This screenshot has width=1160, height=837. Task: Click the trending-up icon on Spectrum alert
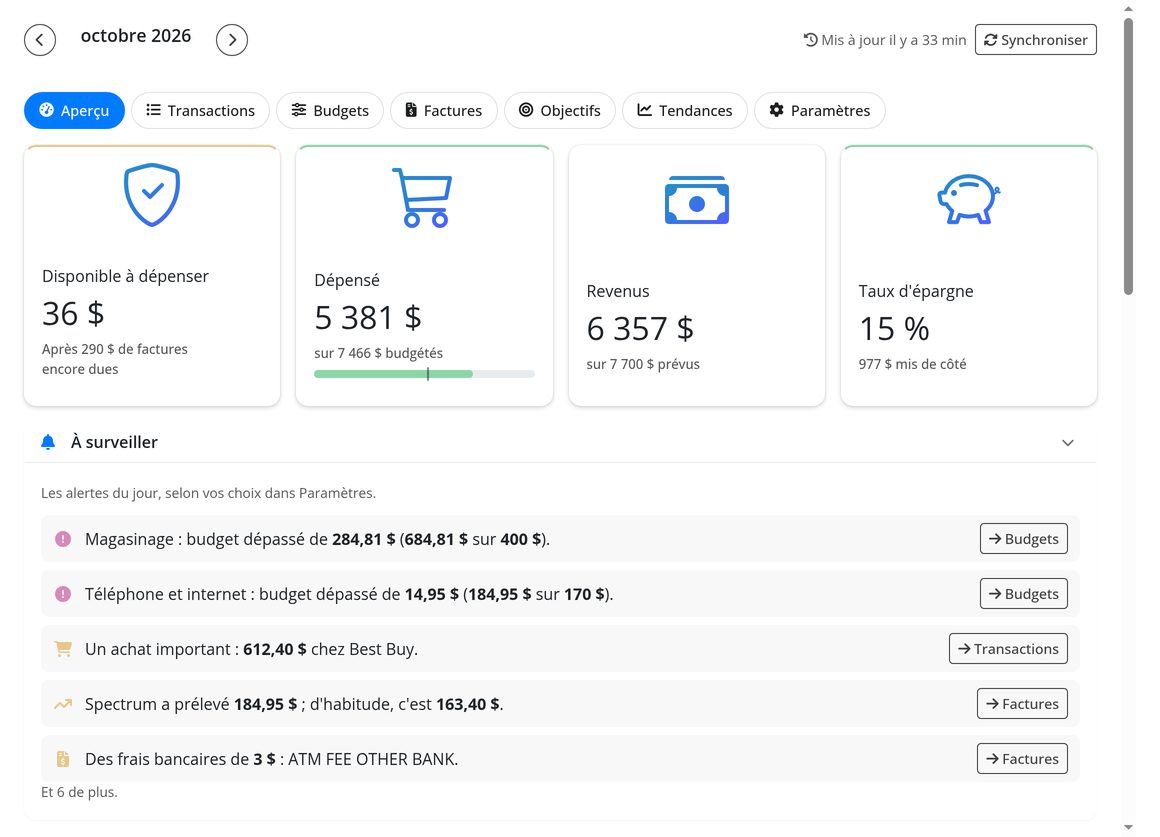[63, 704]
